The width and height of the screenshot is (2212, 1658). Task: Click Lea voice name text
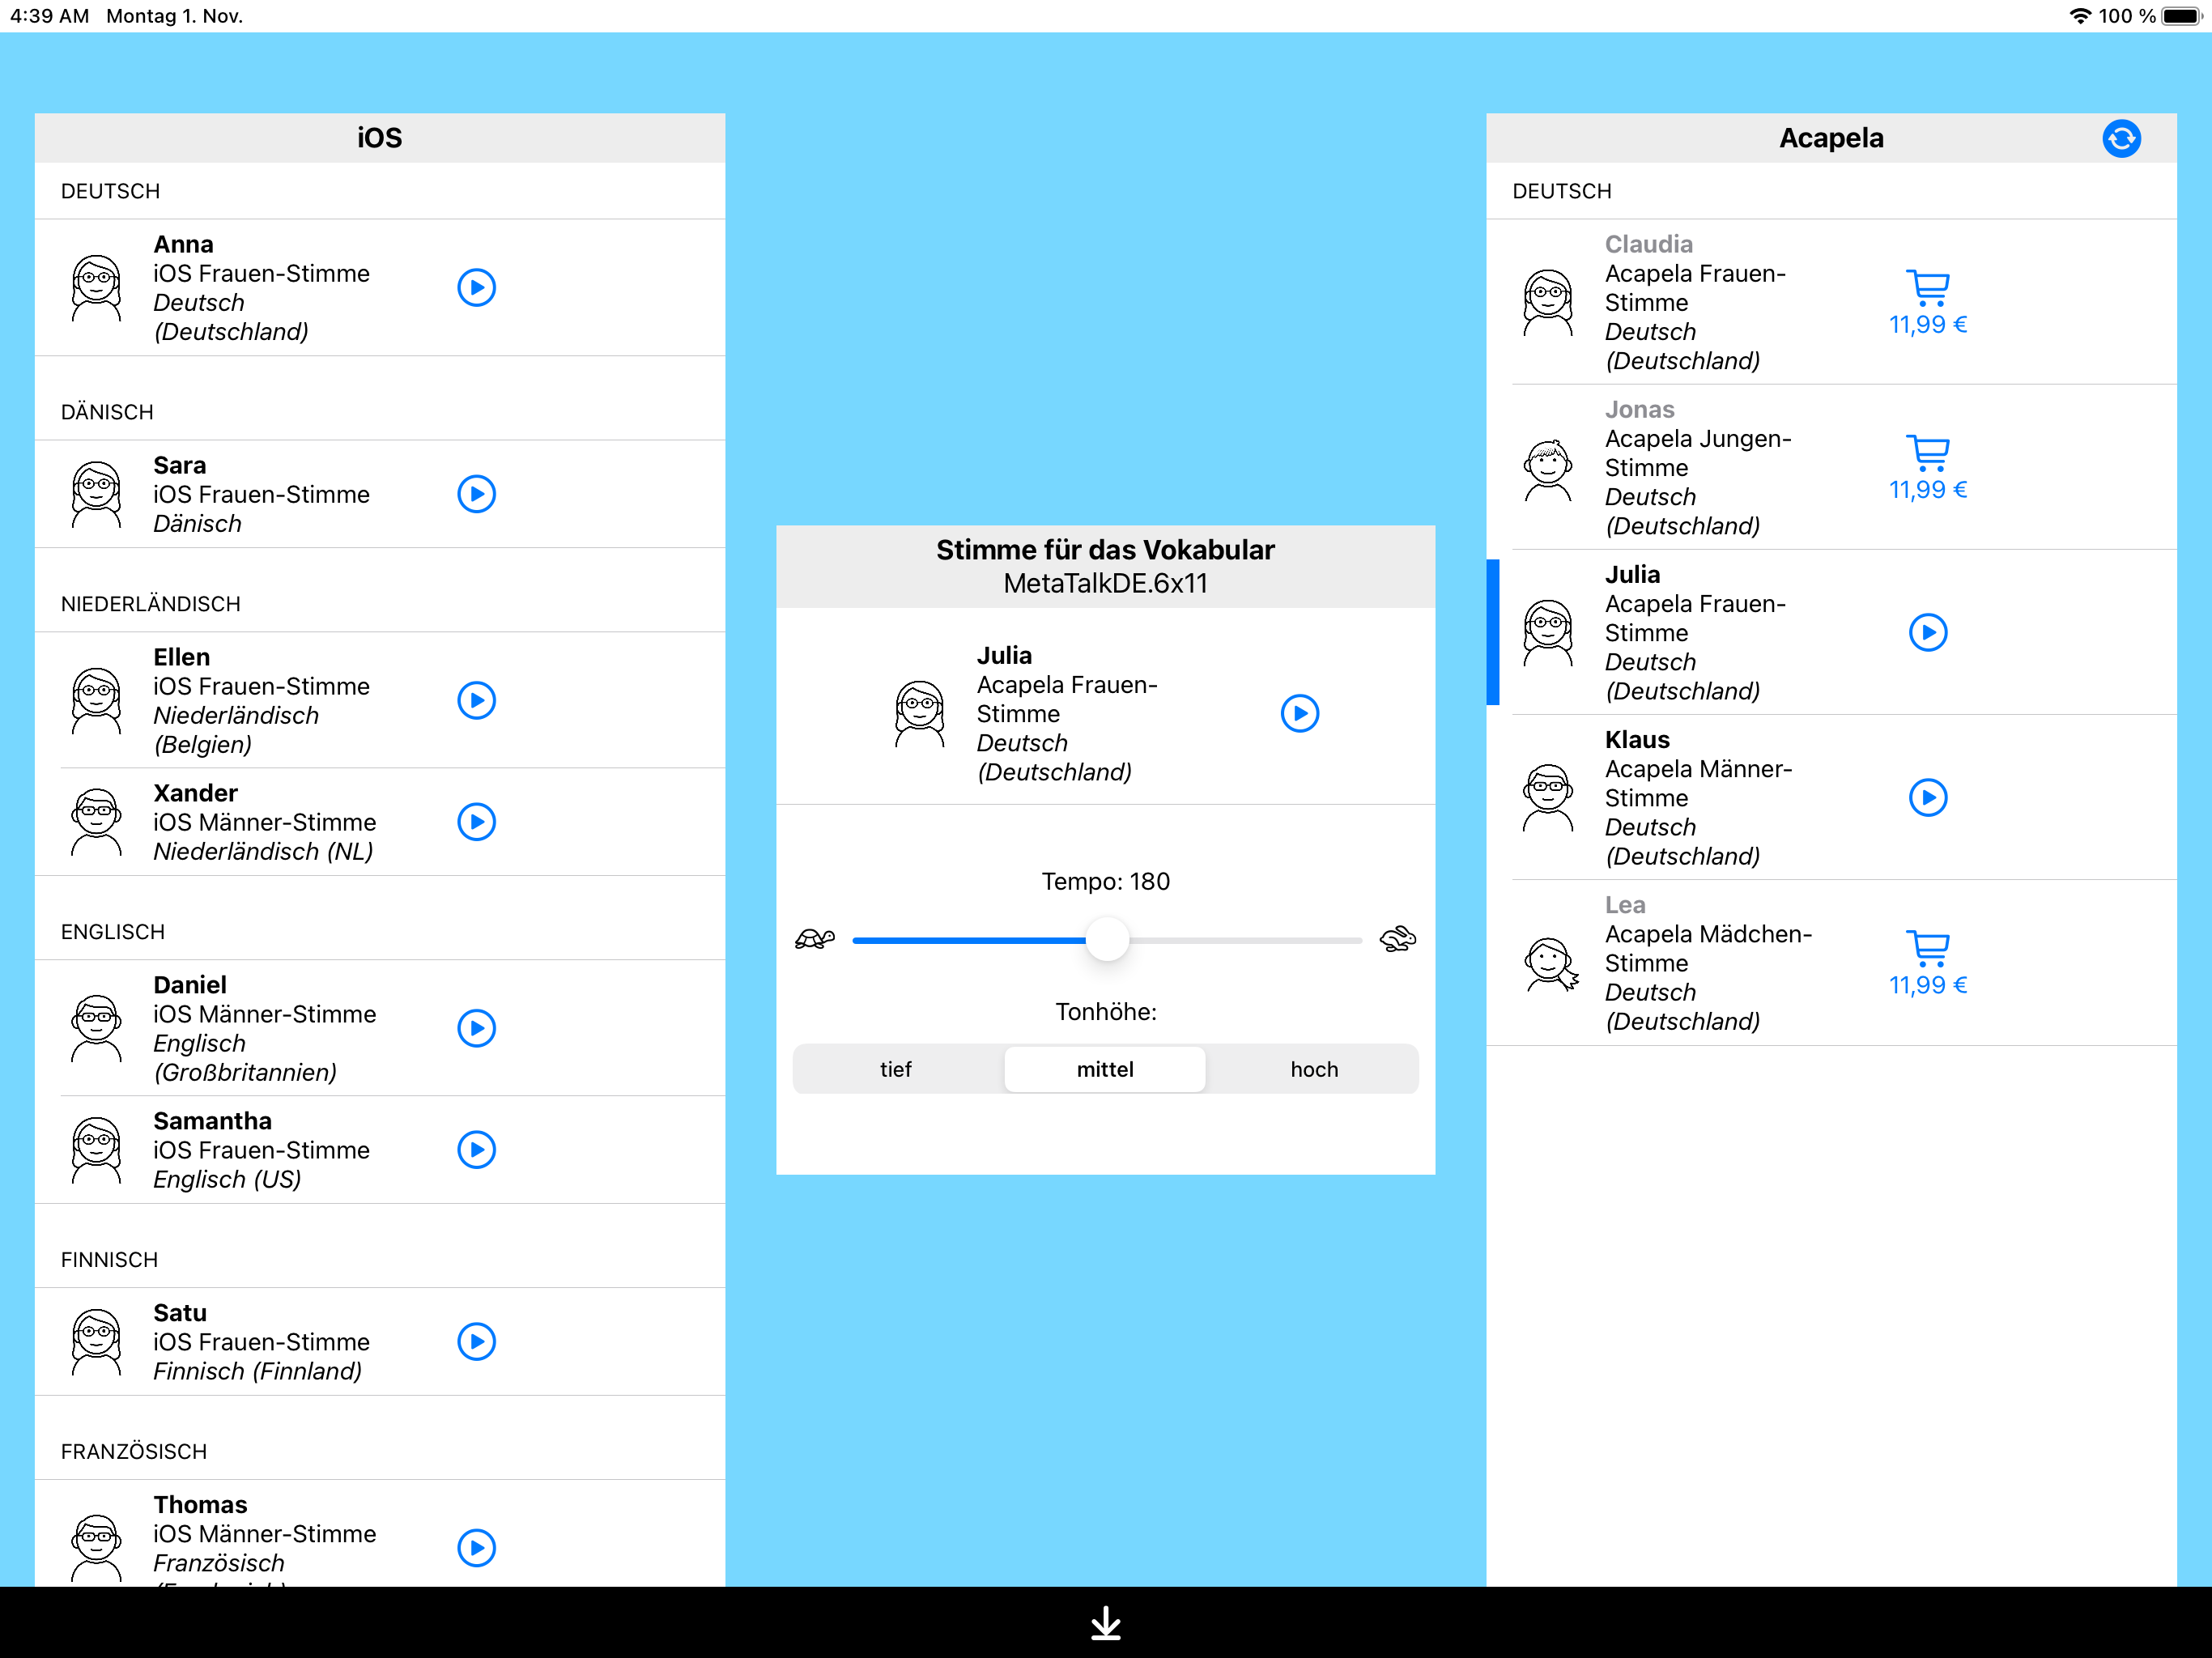(x=1625, y=906)
